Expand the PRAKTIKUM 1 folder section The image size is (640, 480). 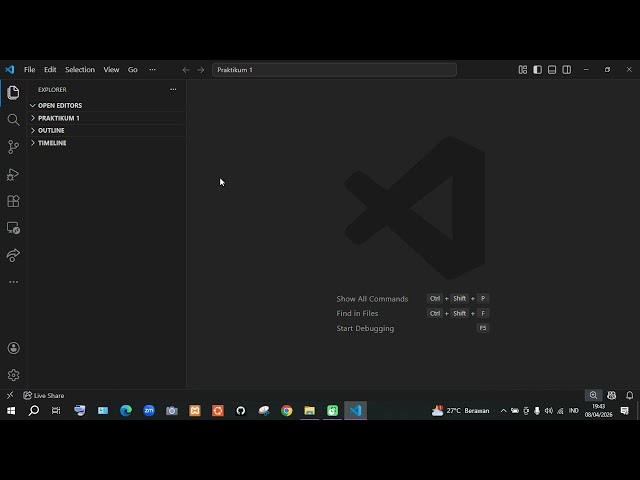point(107,118)
